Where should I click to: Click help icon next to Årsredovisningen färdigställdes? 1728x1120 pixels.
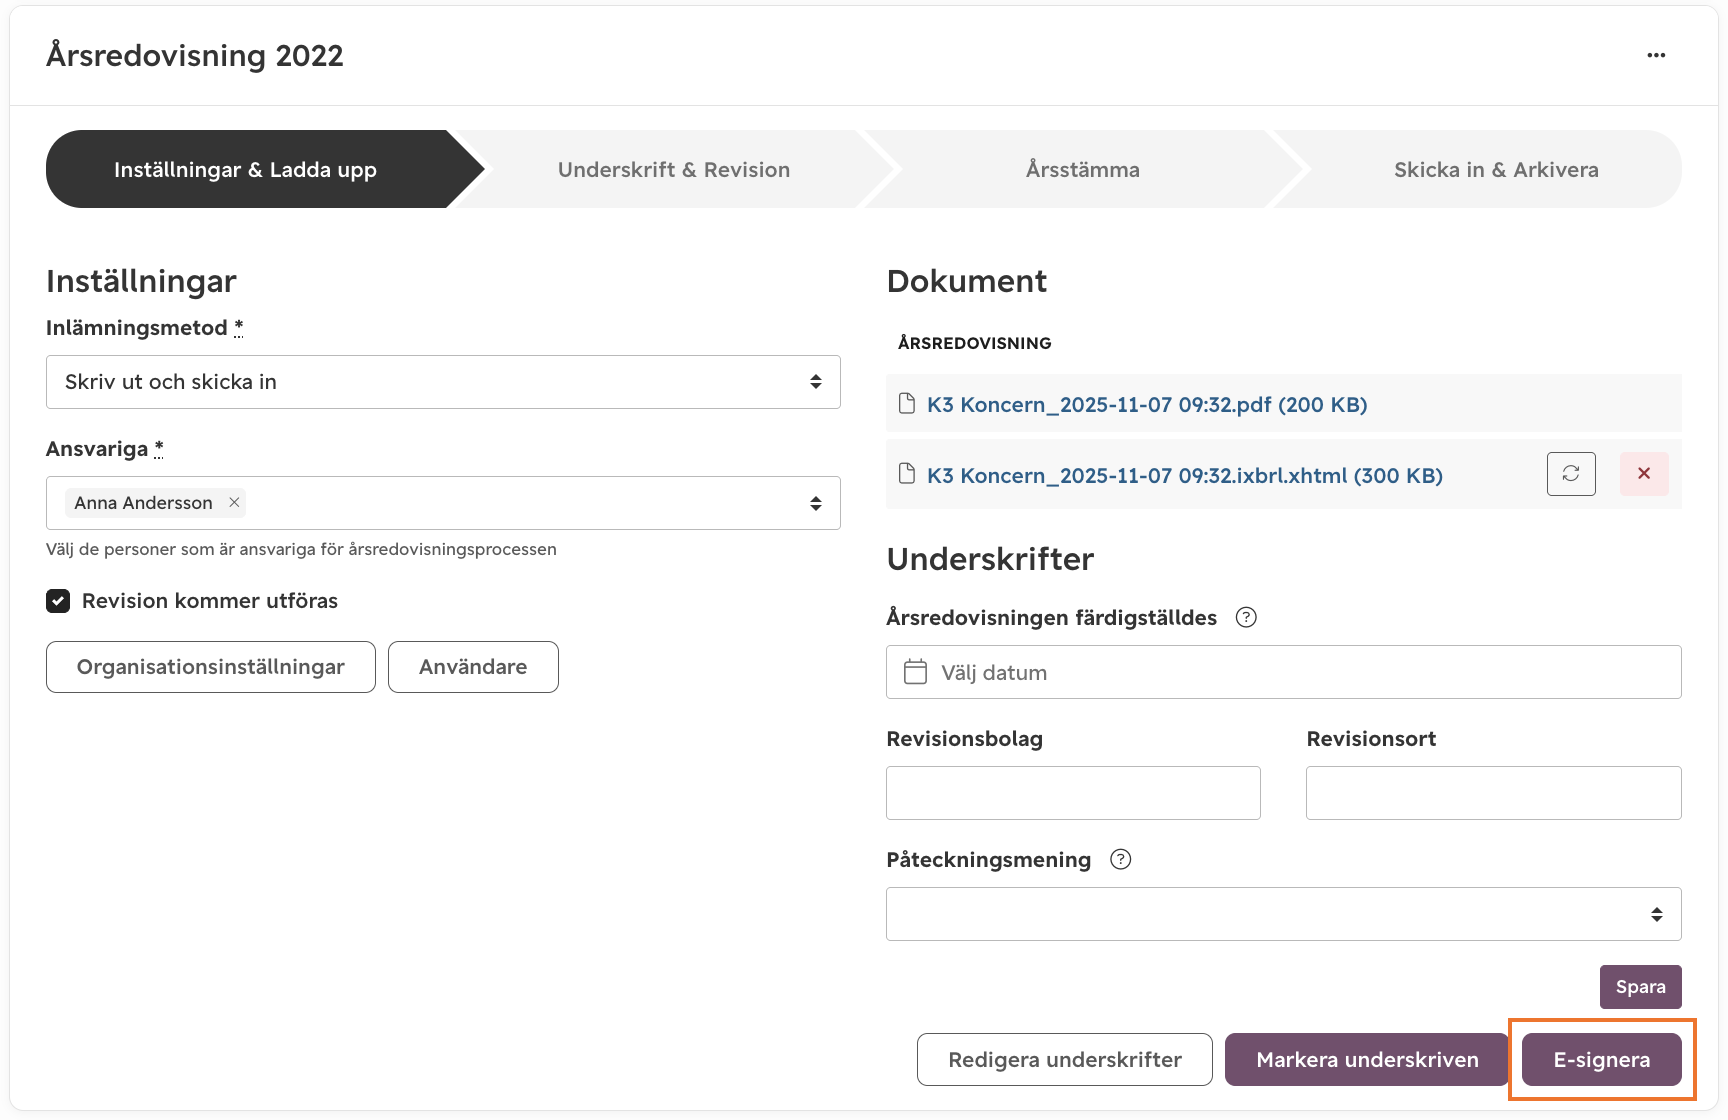(1246, 617)
